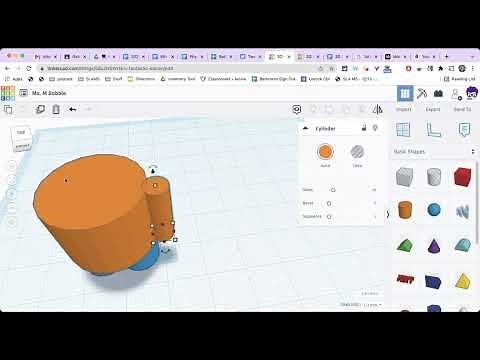
Task: Select the Ruler tool
Action: pos(434,130)
